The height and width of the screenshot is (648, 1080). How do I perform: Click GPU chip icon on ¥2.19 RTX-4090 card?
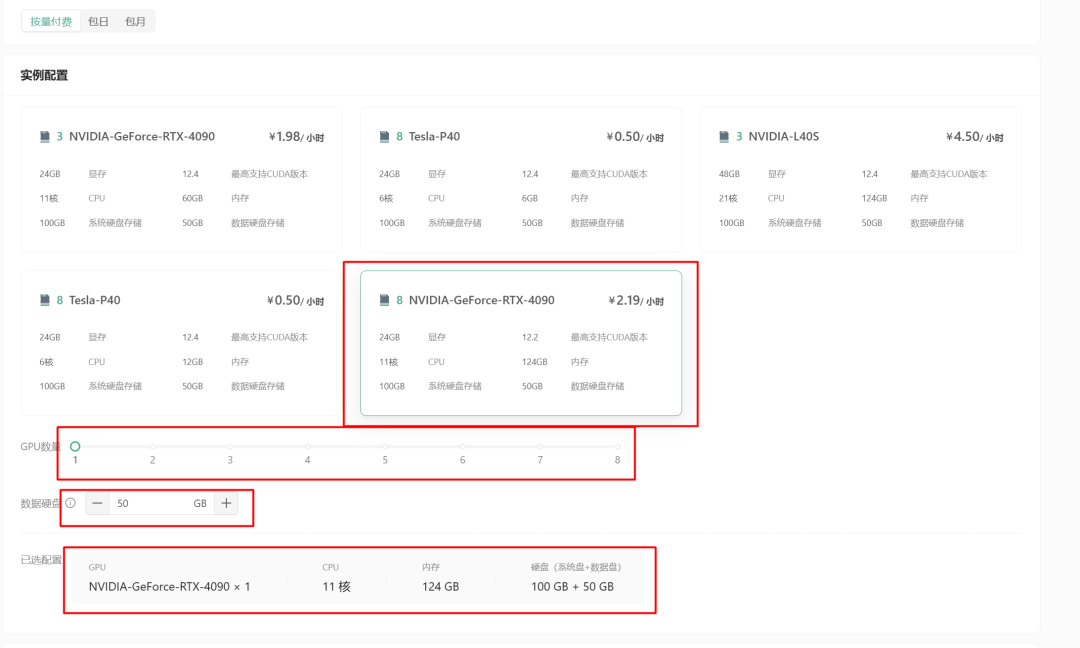384,300
